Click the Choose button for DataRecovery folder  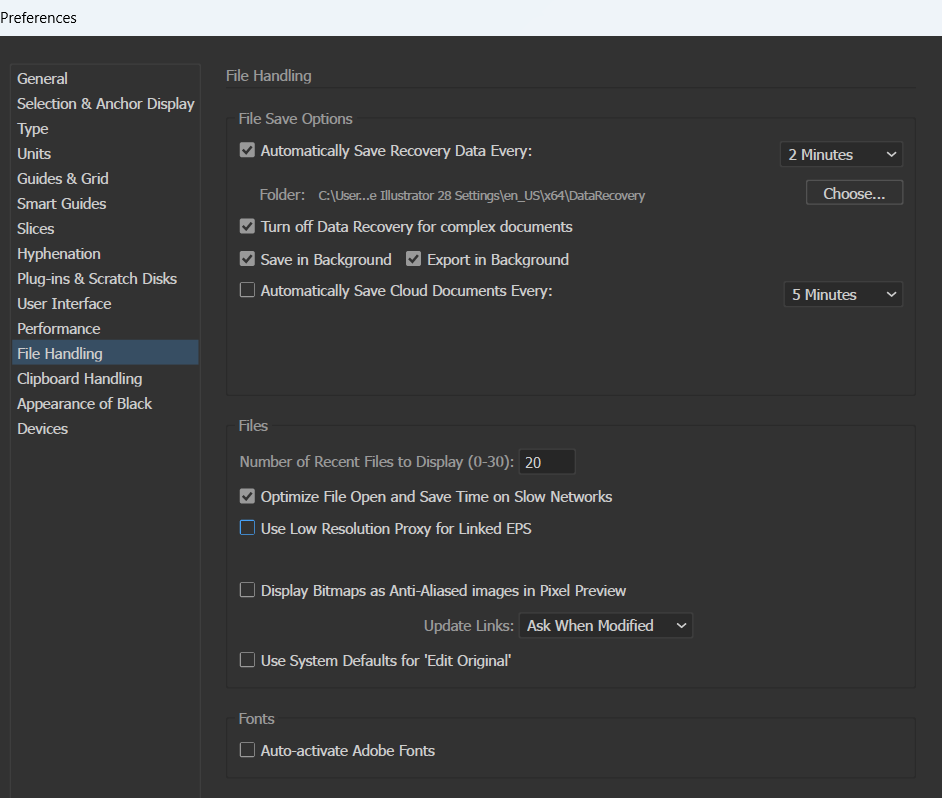[854, 192]
